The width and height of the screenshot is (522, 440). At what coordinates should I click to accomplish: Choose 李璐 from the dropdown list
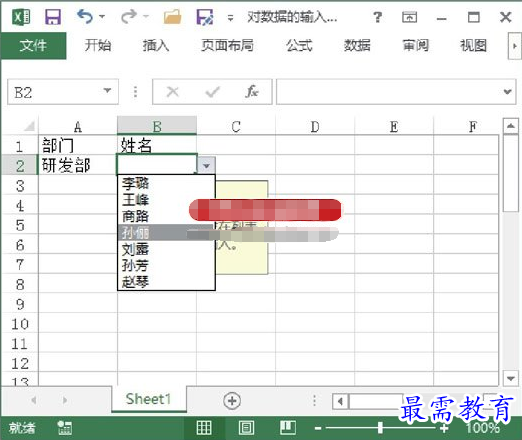point(166,183)
